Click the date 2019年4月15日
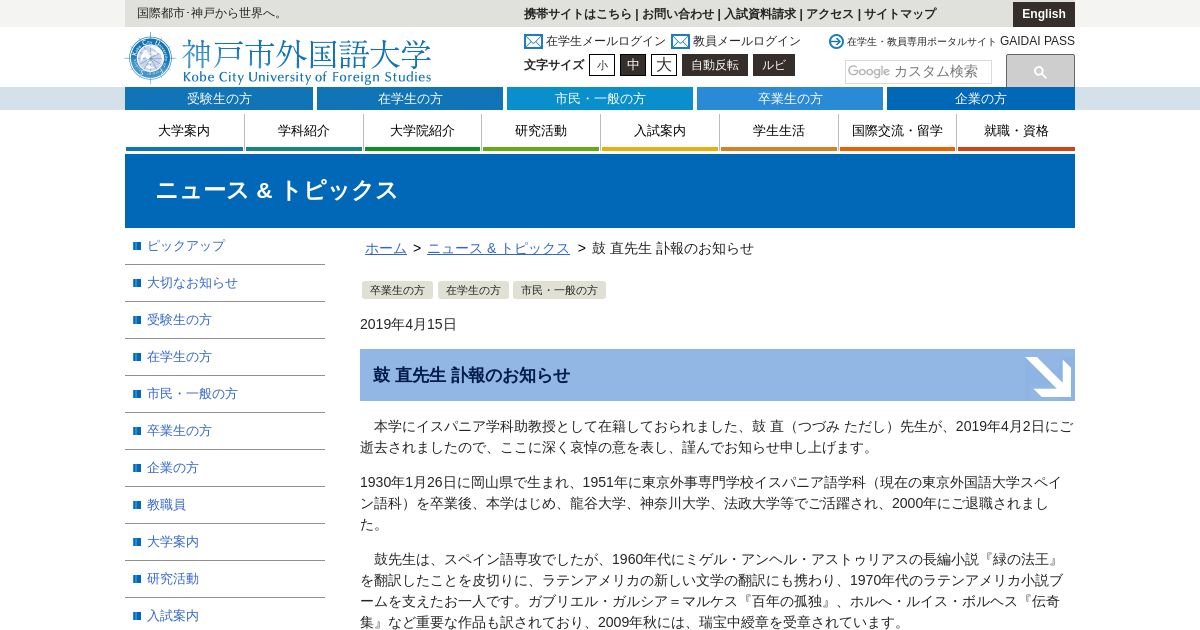Image resolution: width=1200 pixels, height=630 pixels. point(408,324)
